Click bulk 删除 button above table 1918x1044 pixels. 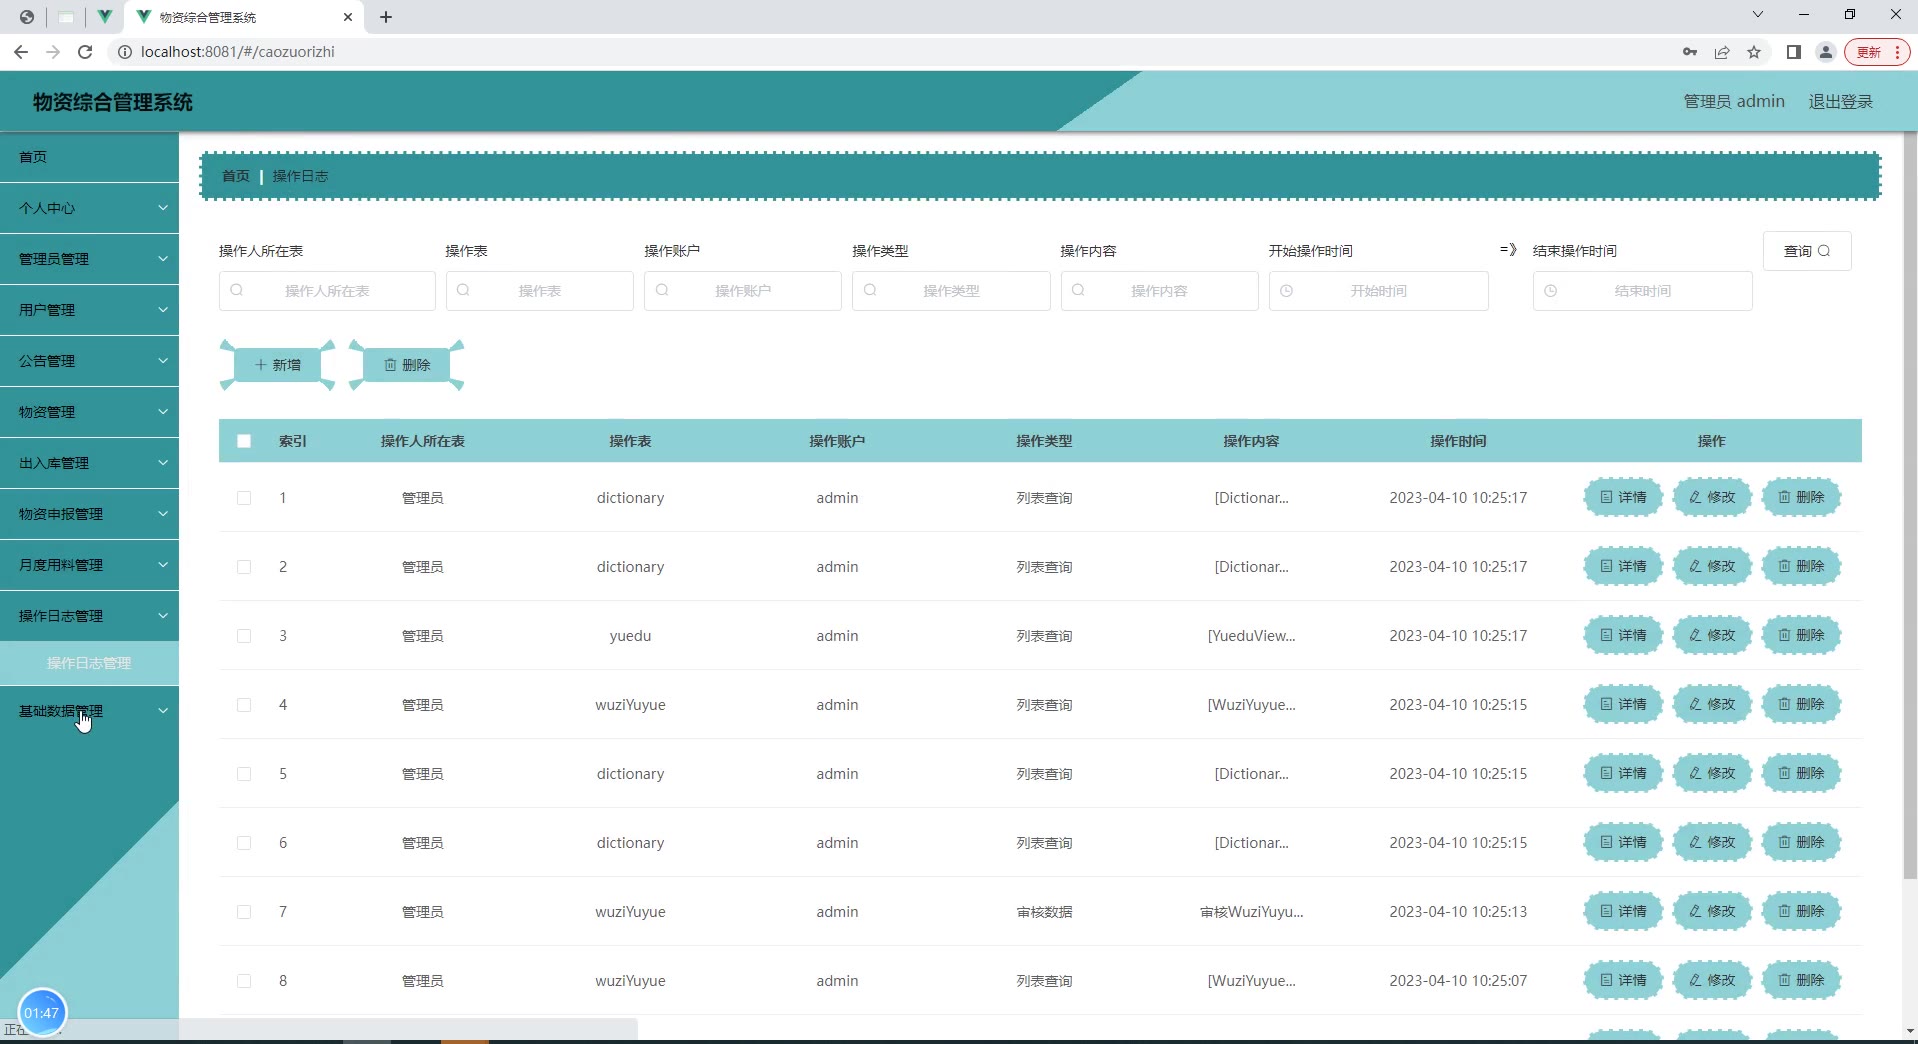pos(407,365)
